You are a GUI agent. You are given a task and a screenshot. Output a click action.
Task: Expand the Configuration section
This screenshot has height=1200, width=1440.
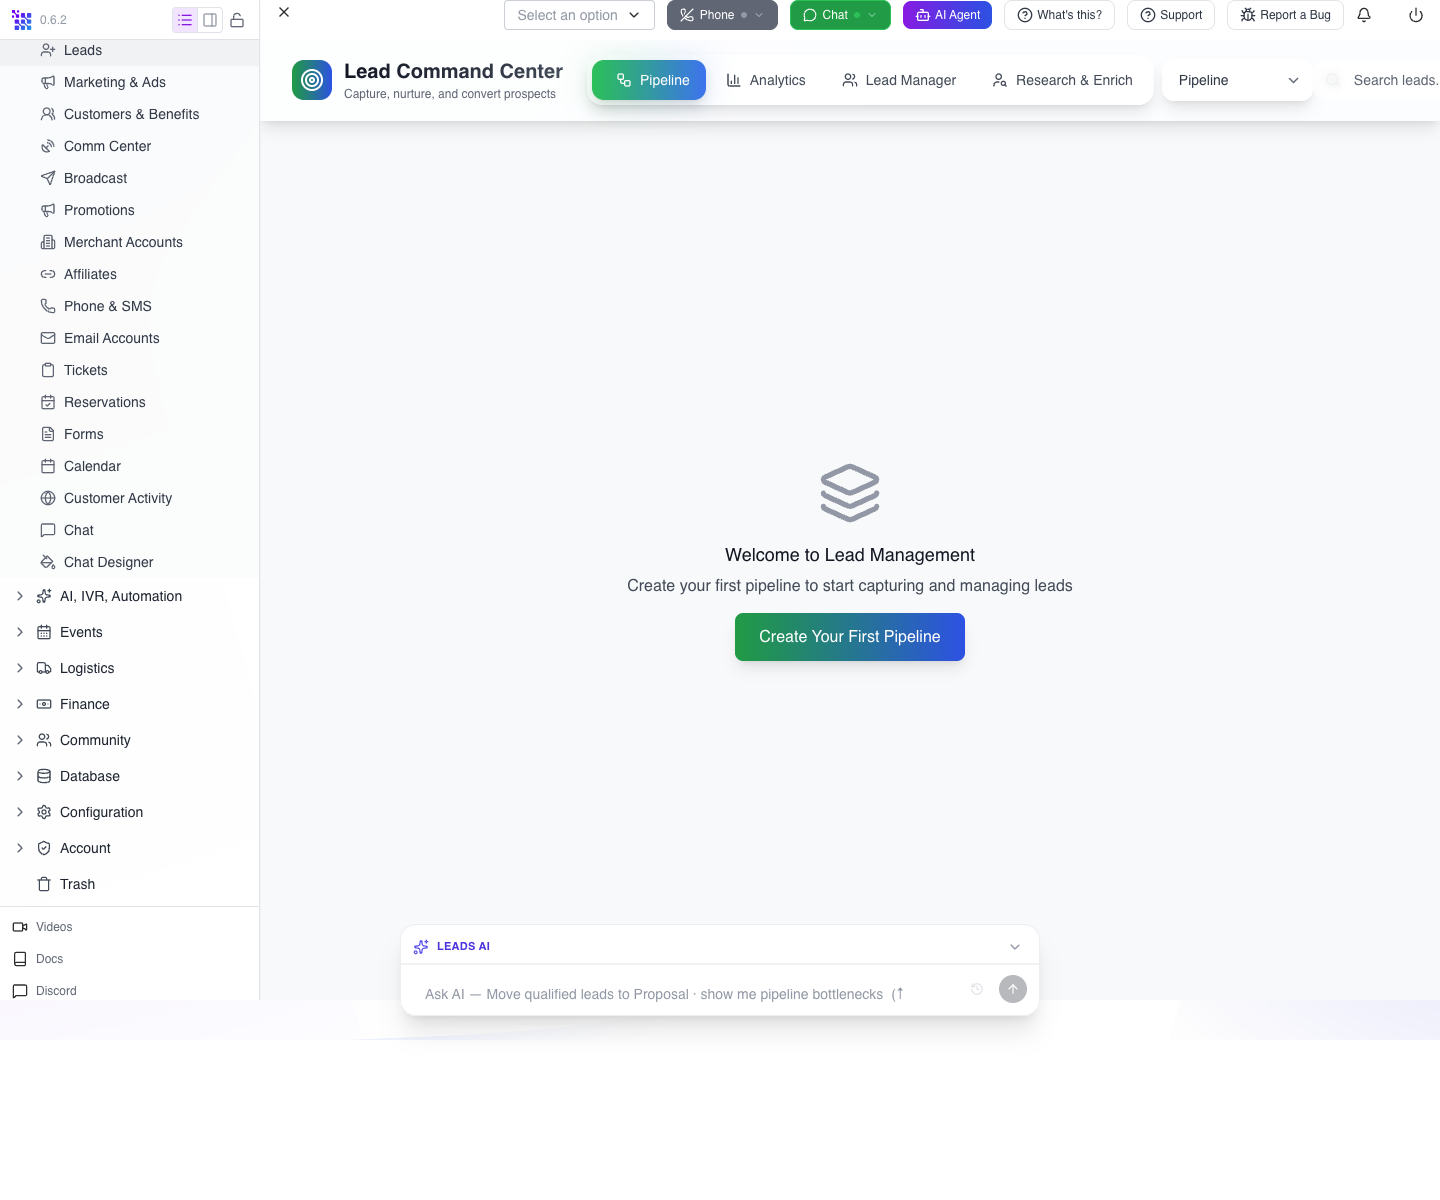[20, 812]
